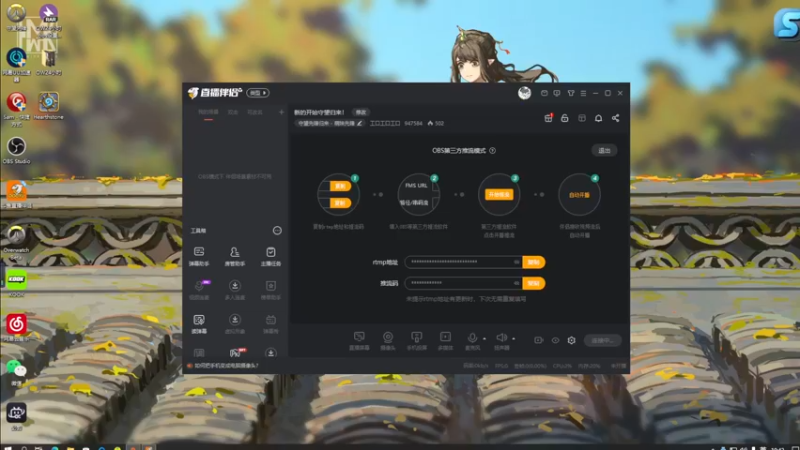
Task: Open the tool with red HOT badge
Action: (235, 353)
